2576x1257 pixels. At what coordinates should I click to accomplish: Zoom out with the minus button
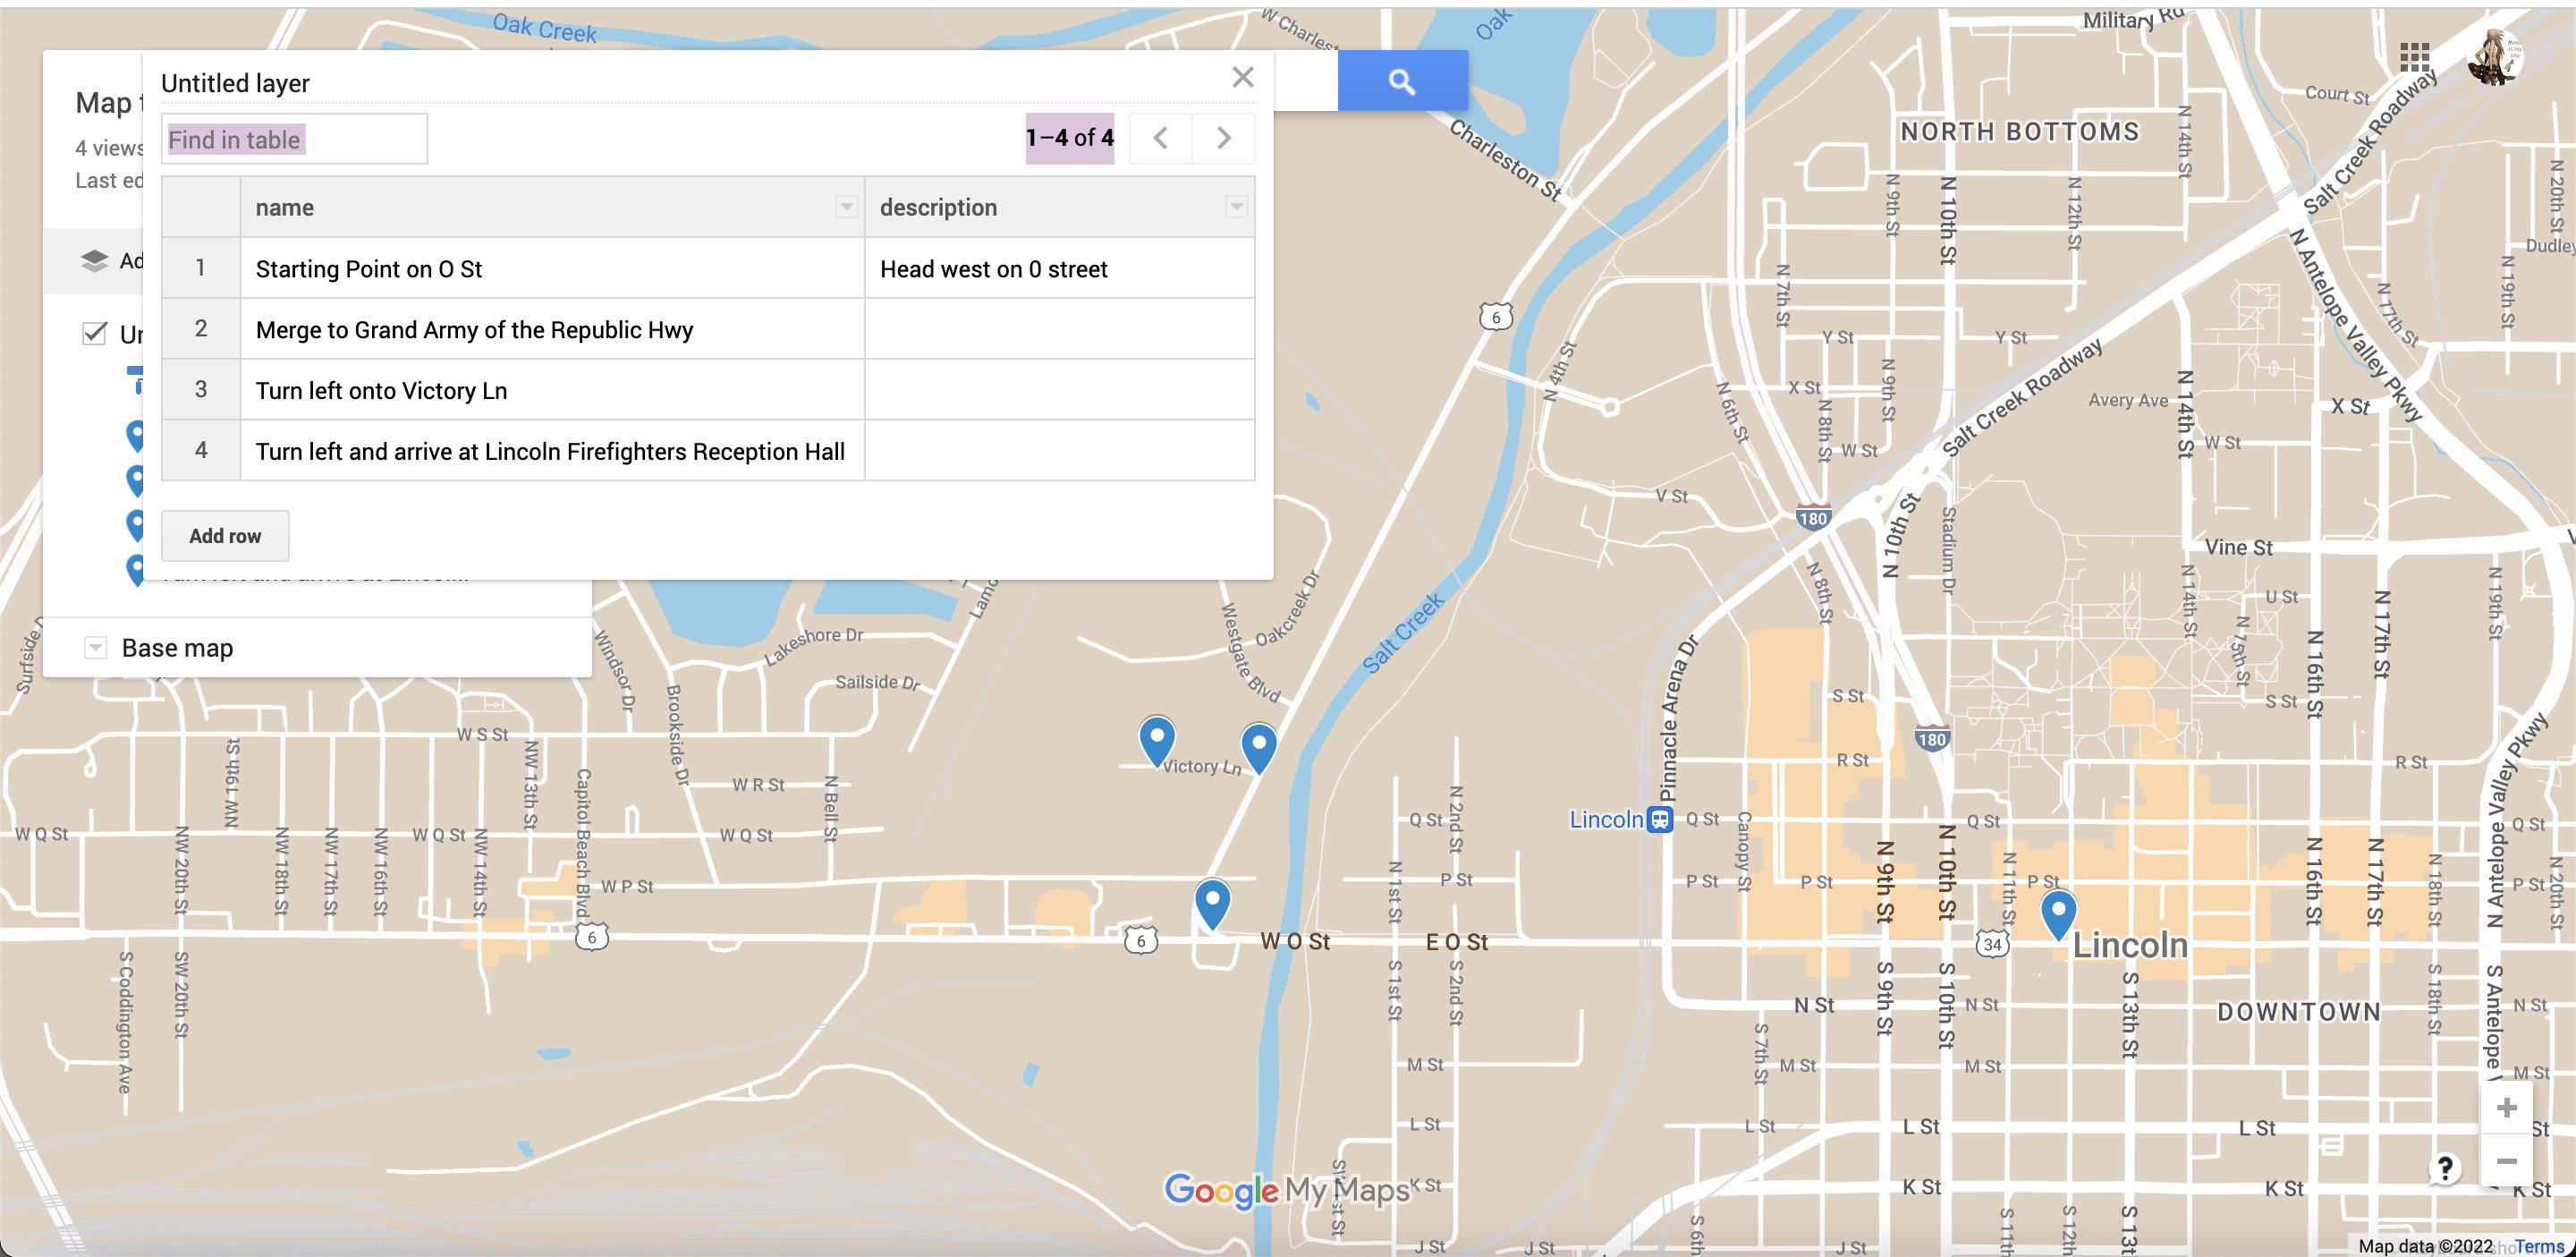2506,1162
